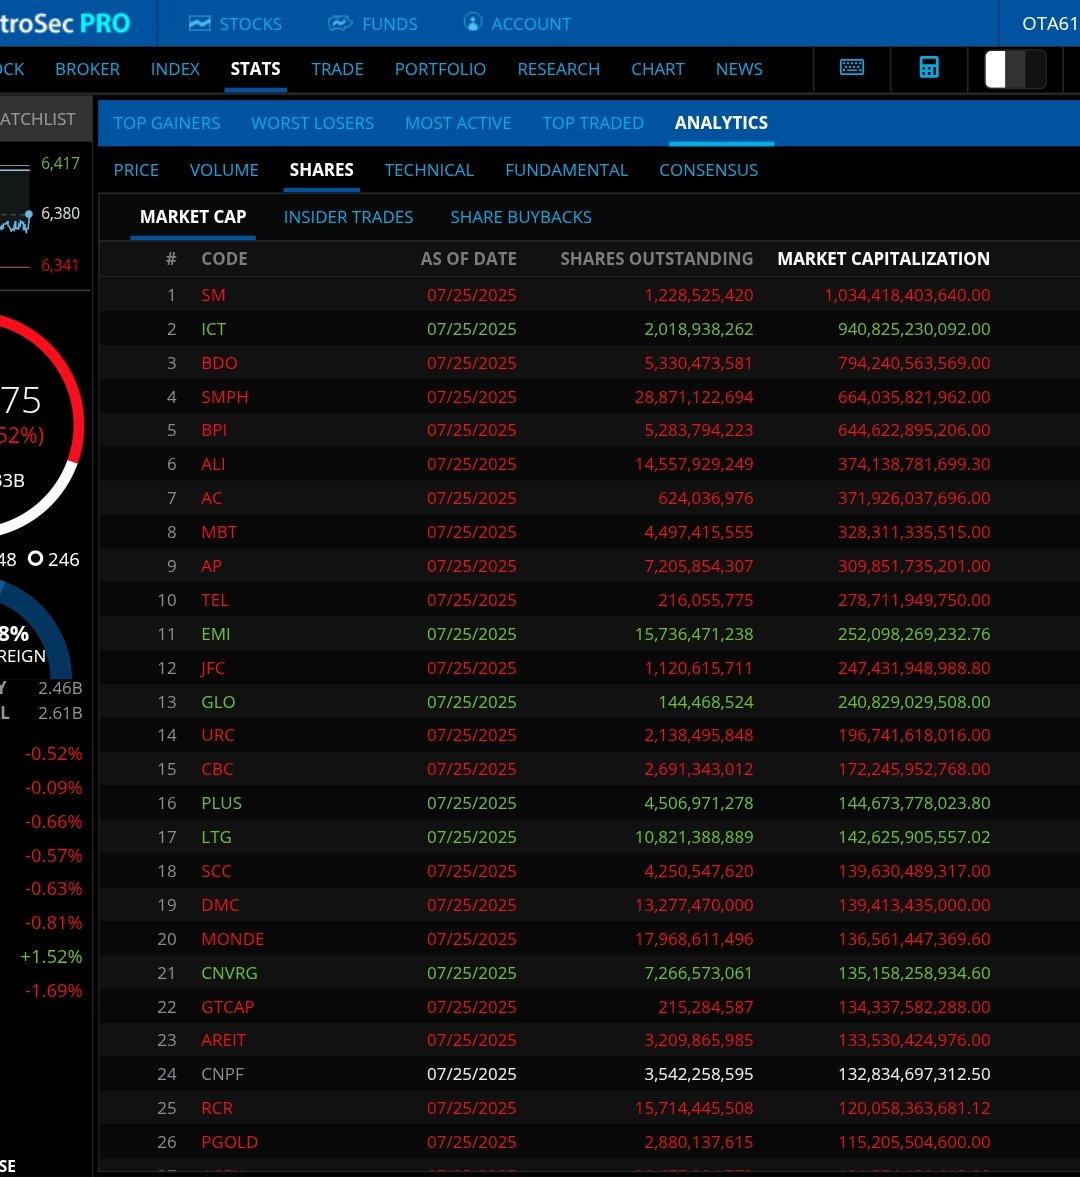This screenshot has height=1177, width=1080.
Task: Click shares outstanding 28,871,122,694
Action: click(694, 397)
